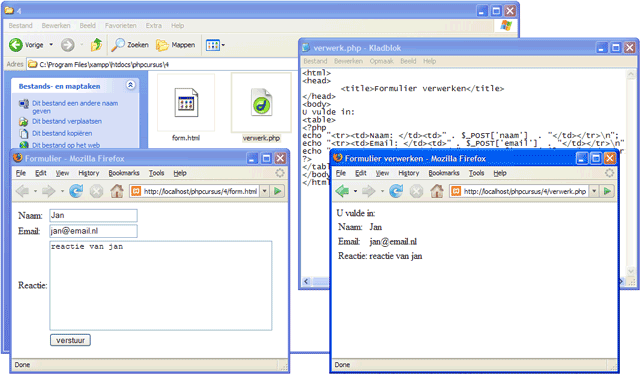Screen dimensions: 640x374
Task: Click the Explorer address bar path
Action: 163,65
